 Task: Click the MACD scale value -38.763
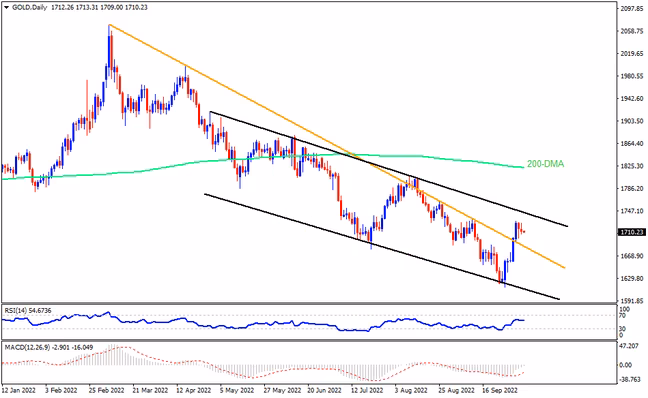(630, 379)
